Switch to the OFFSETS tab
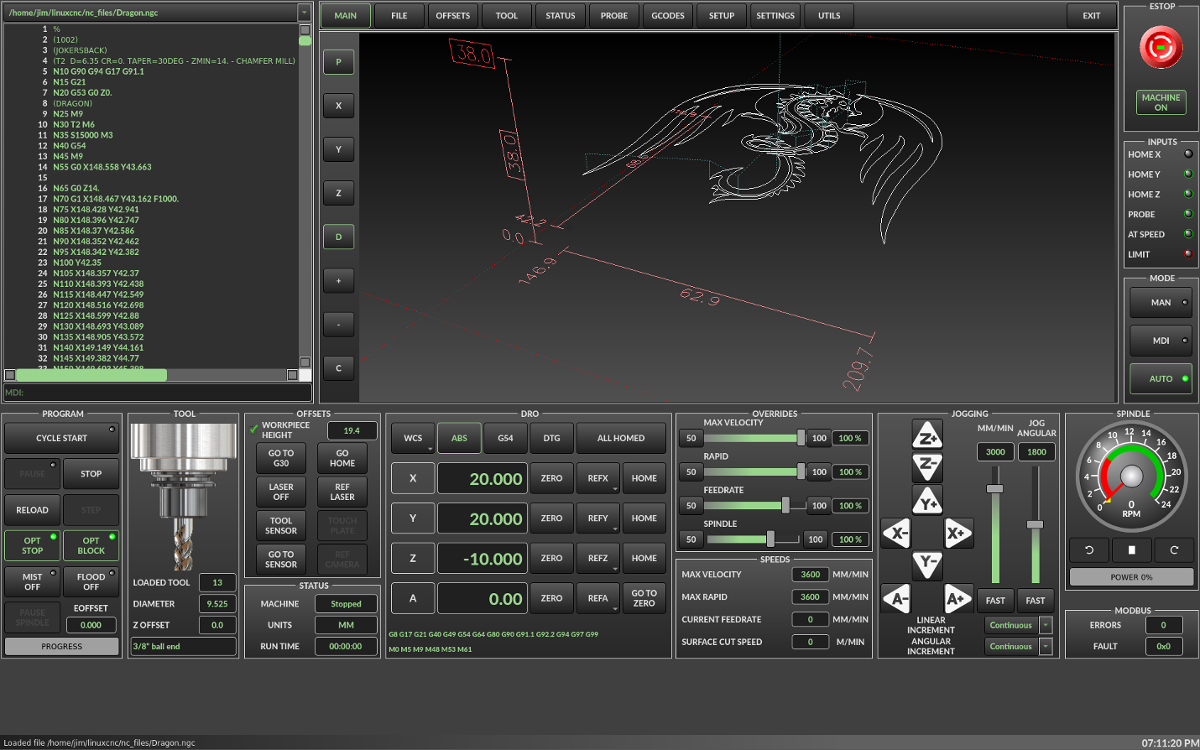 [x=453, y=16]
